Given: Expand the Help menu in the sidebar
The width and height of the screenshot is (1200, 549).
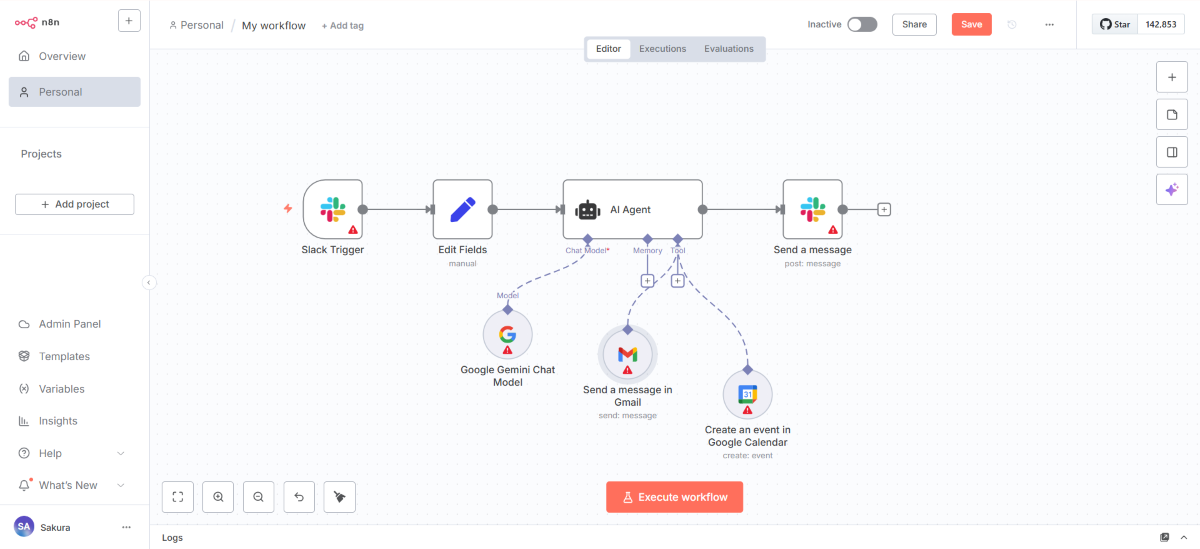Looking at the screenshot, I should tap(121, 453).
